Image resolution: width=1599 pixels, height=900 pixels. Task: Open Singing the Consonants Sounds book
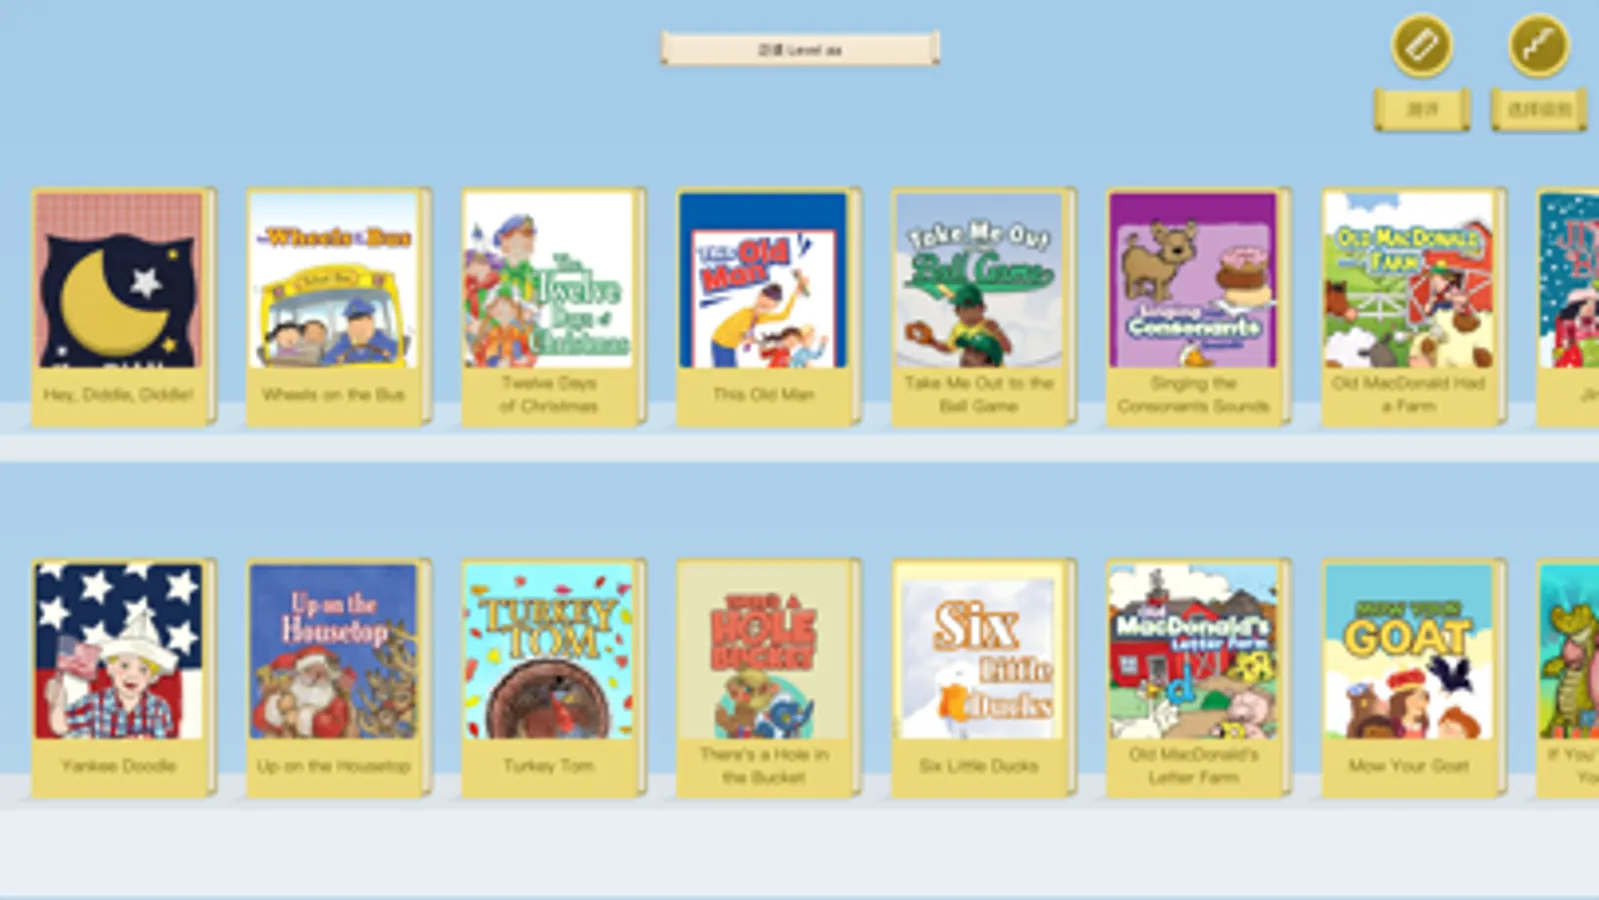tap(1199, 307)
